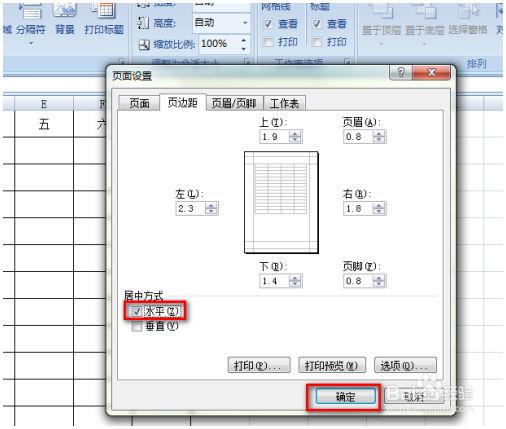Enable the 垂直 vertical centering checkbox
The height and width of the screenshot is (429, 506).
(x=136, y=326)
